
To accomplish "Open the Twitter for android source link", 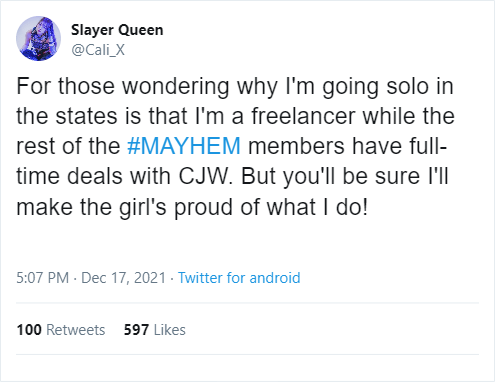I will click(239, 278).
